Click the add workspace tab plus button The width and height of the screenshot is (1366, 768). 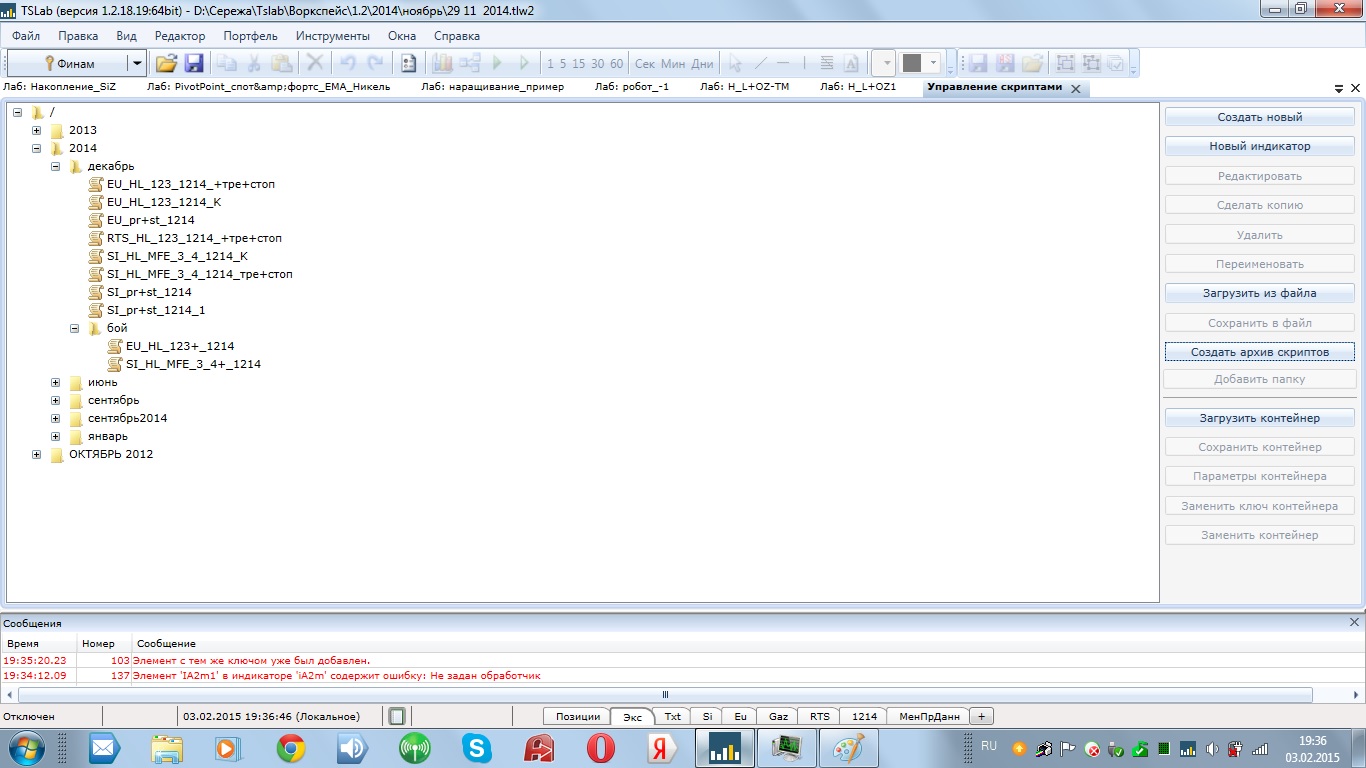[982, 716]
